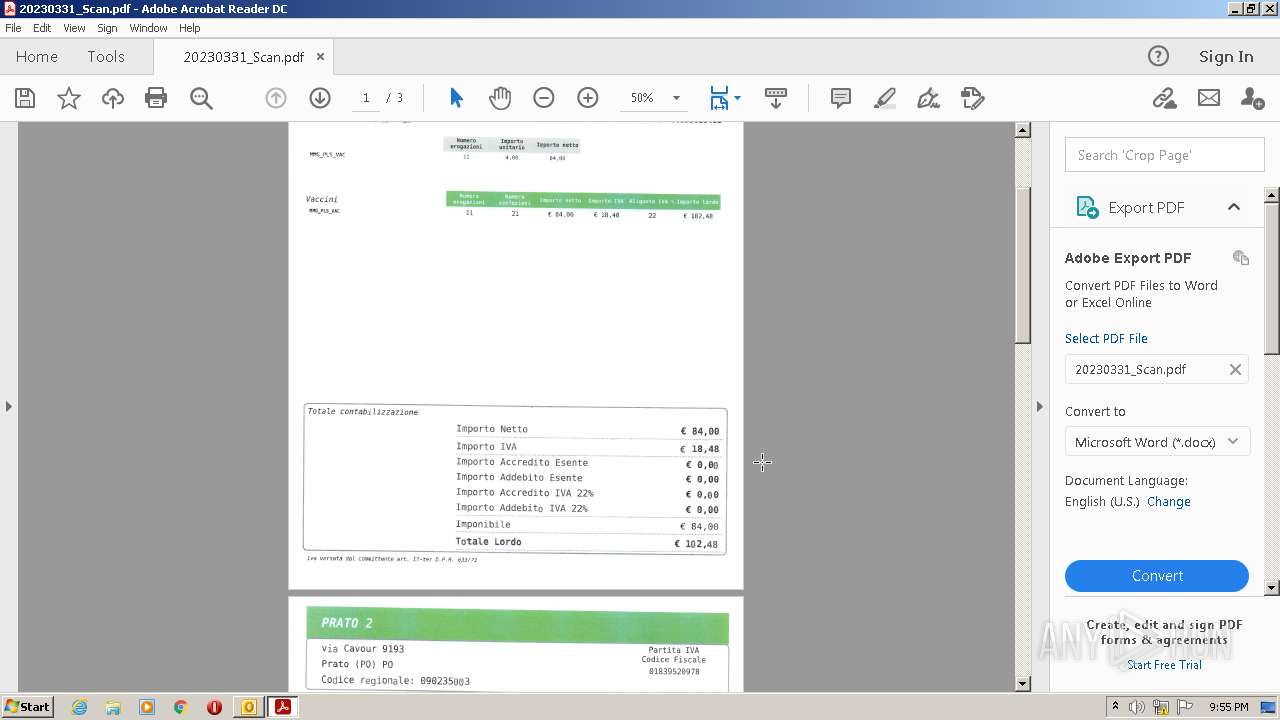Zoom out with the minus button
The height and width of the screenshot is (720, 1280).
(544, 98)
